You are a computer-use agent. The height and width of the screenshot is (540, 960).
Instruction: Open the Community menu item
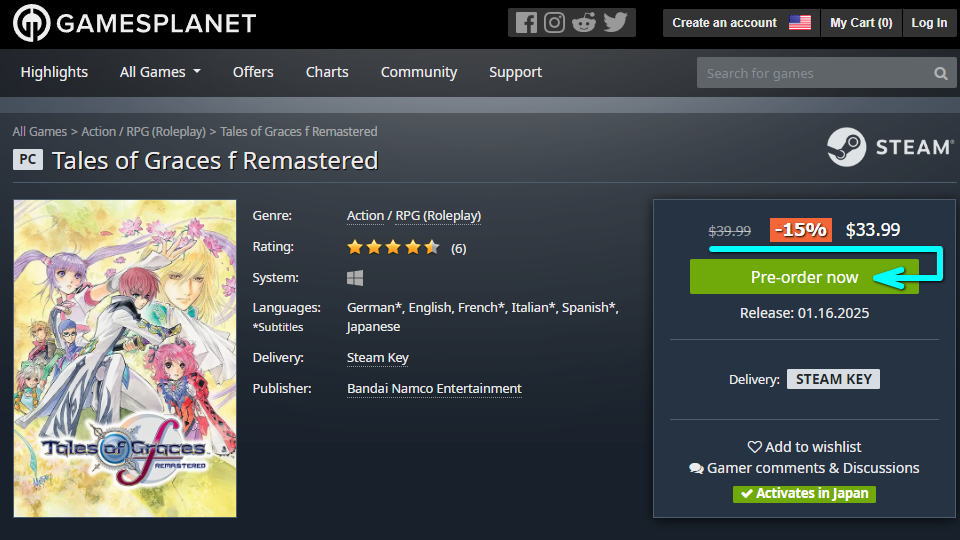tap(419, 72)
